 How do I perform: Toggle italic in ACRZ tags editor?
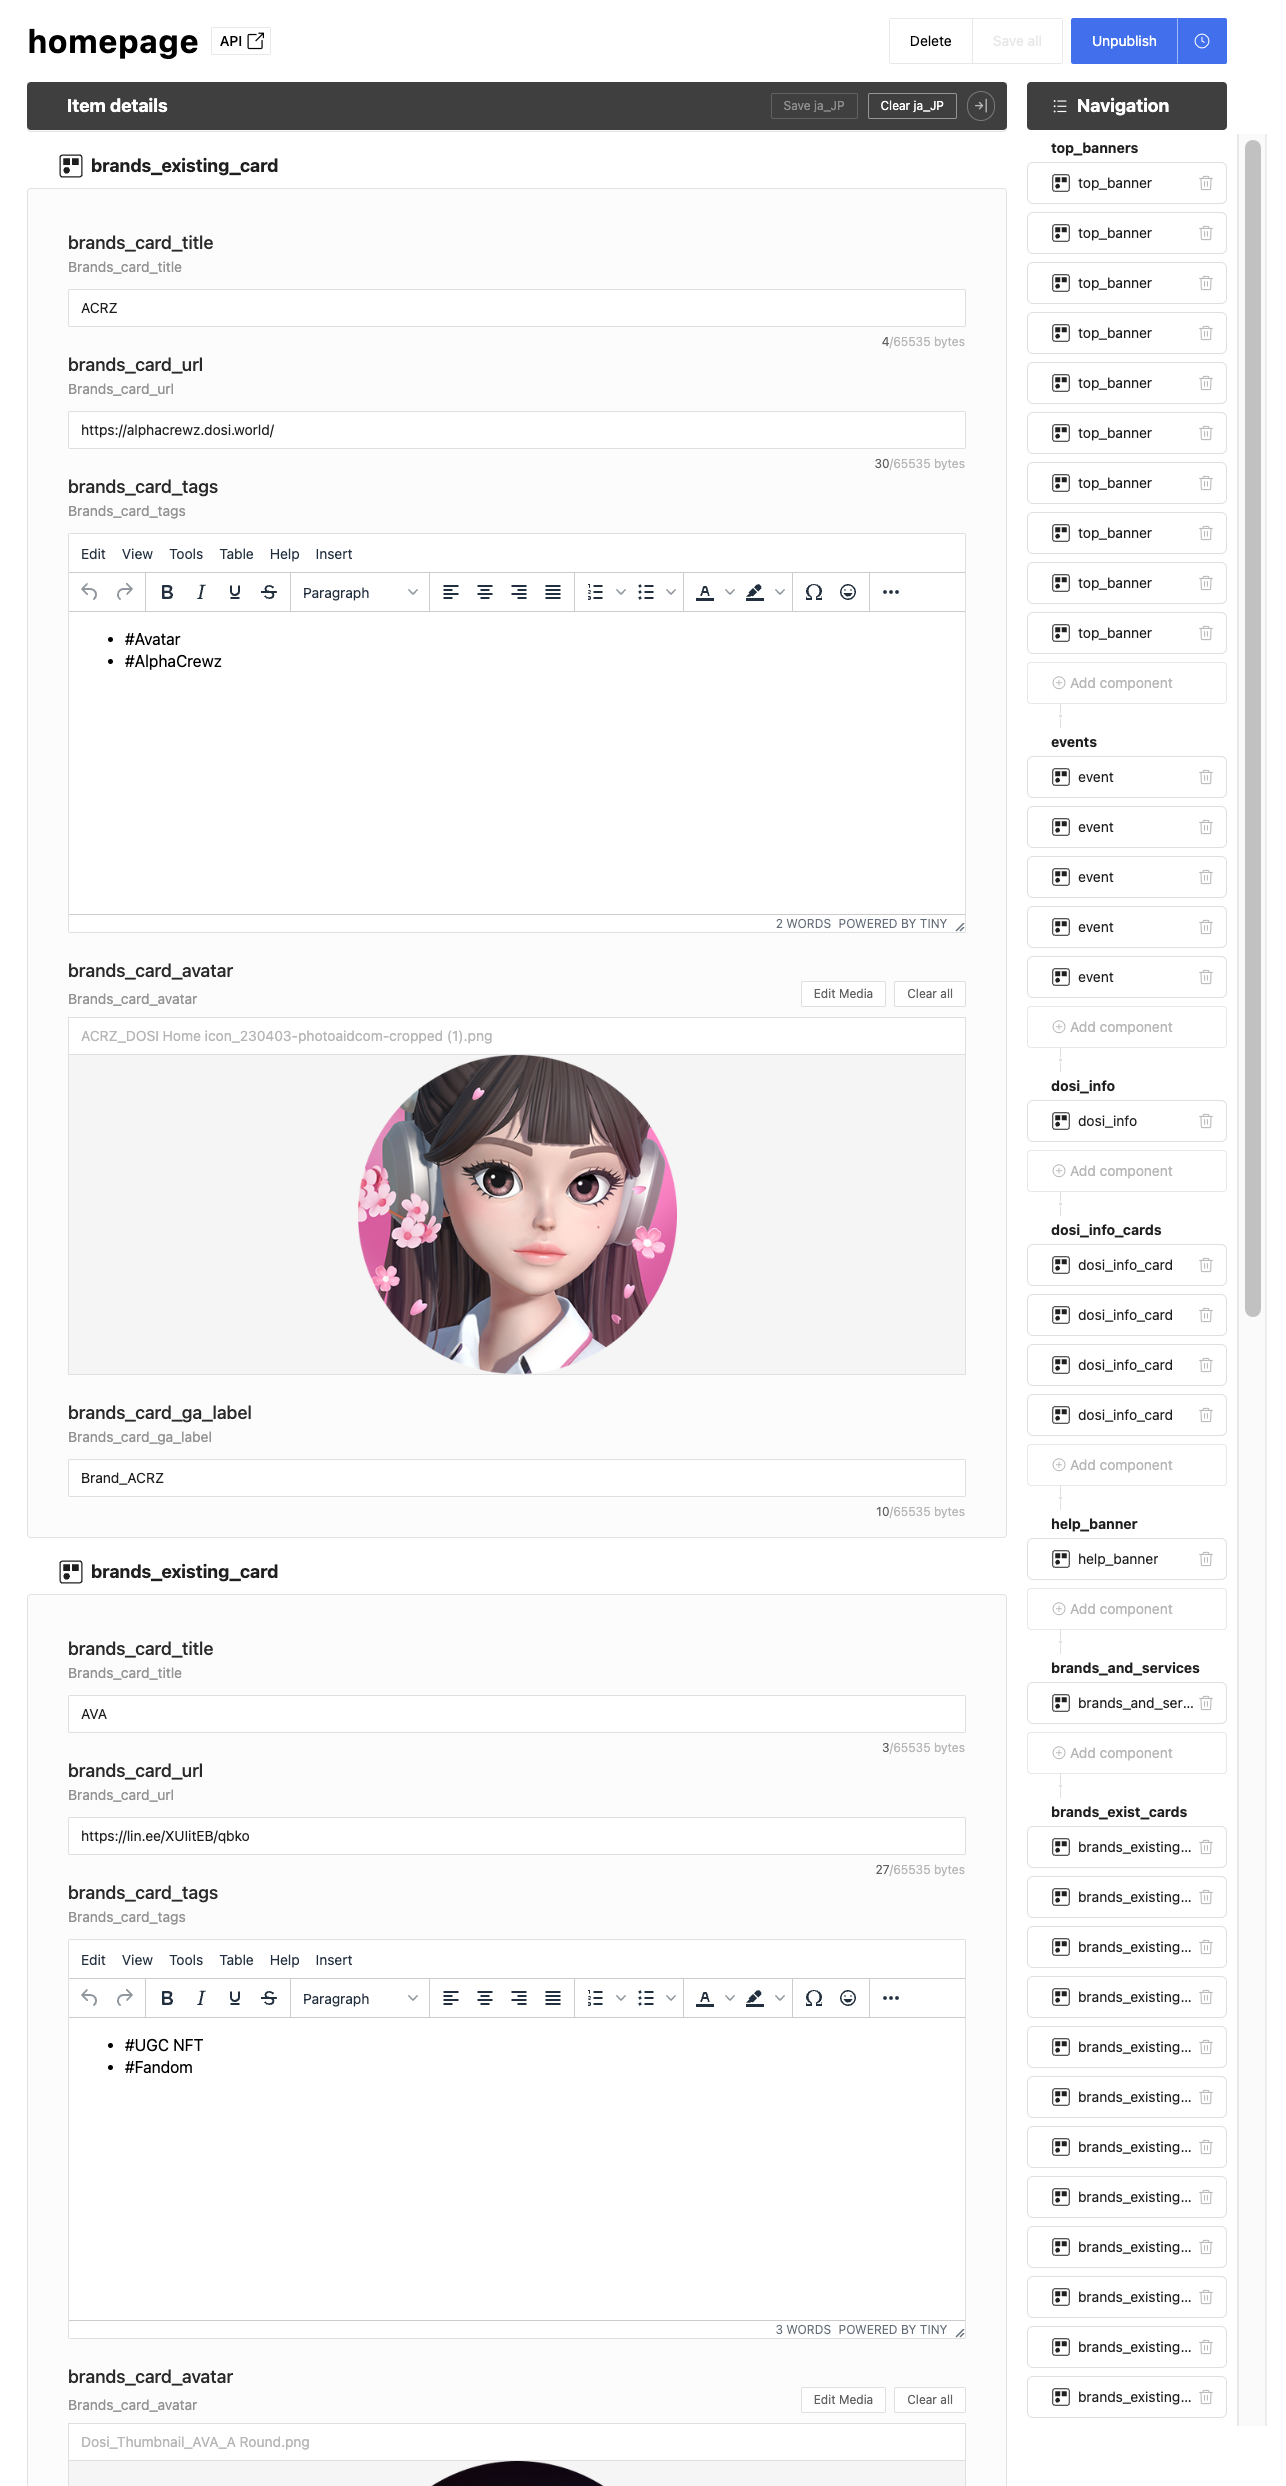tap(201, 592)
